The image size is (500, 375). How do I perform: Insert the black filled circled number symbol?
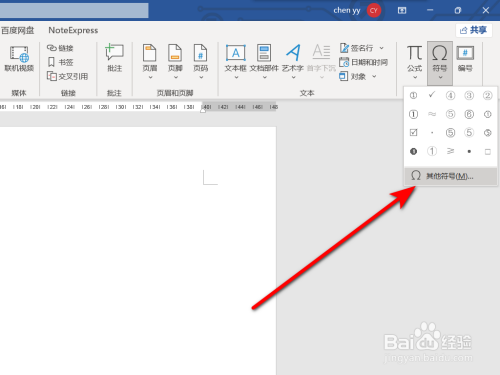pos(413,151)
